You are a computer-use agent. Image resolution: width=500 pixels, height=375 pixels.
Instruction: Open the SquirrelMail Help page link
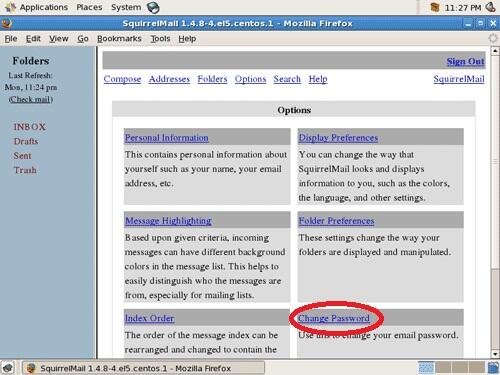(x=318, y=79)
